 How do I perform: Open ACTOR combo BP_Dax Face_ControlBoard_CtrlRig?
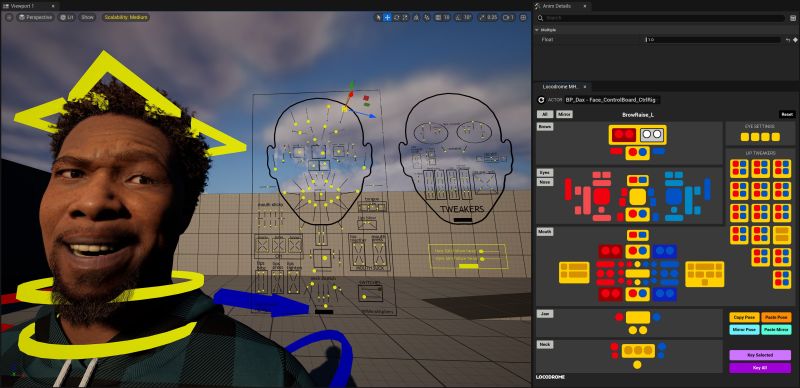tap(612, 100)
